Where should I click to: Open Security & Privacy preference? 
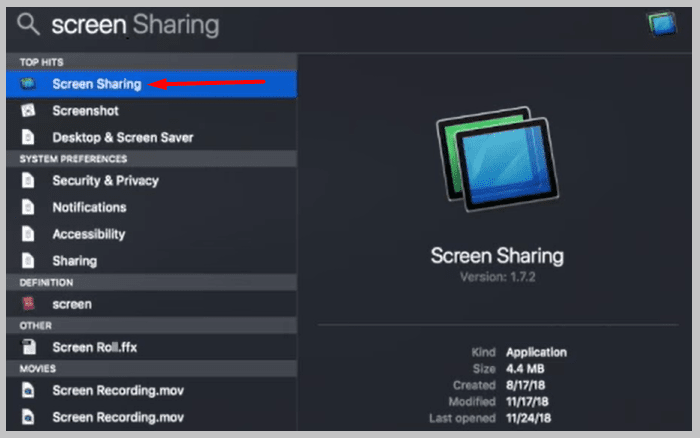click(x=151, y=180)
